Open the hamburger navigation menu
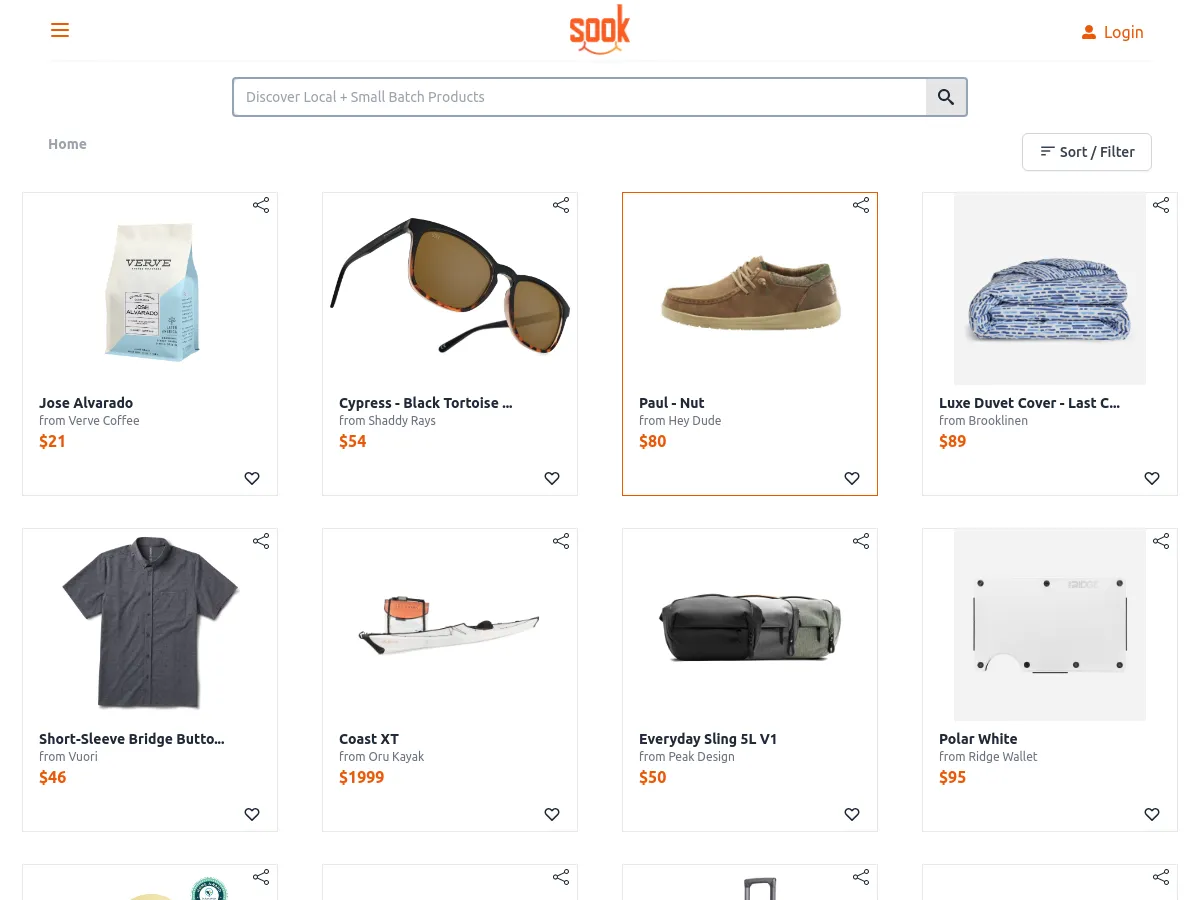This screenshot has width=1200, height=900. pyautogui.click(x=60, y=30)
